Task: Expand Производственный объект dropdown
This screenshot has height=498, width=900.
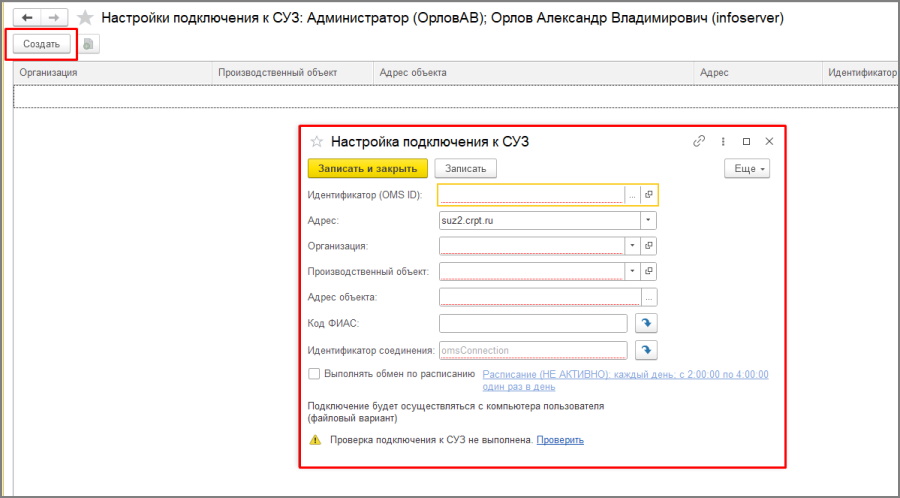Action: pyautogui.click(x=632, y=271)
